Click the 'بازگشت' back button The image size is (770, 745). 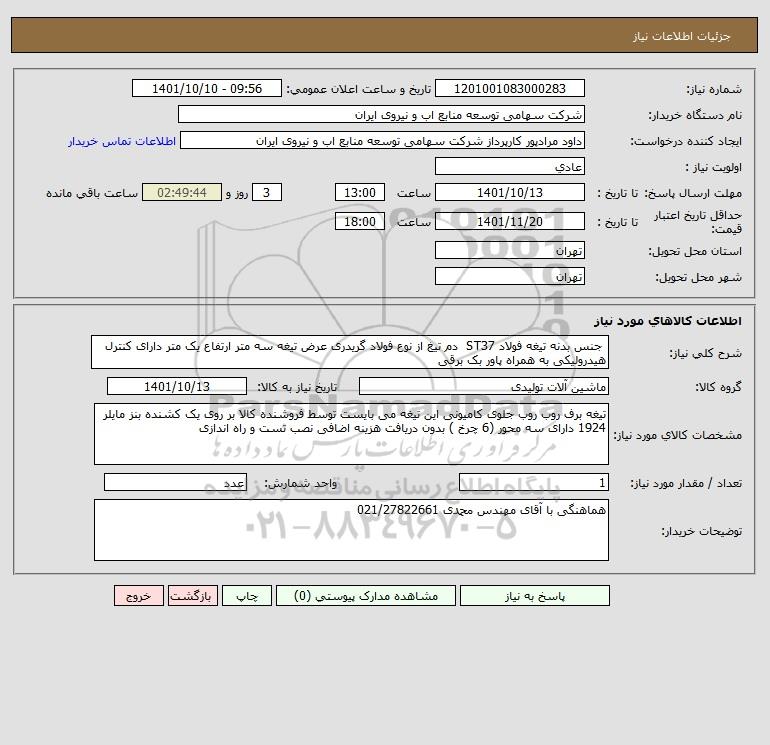pos(192,596)
